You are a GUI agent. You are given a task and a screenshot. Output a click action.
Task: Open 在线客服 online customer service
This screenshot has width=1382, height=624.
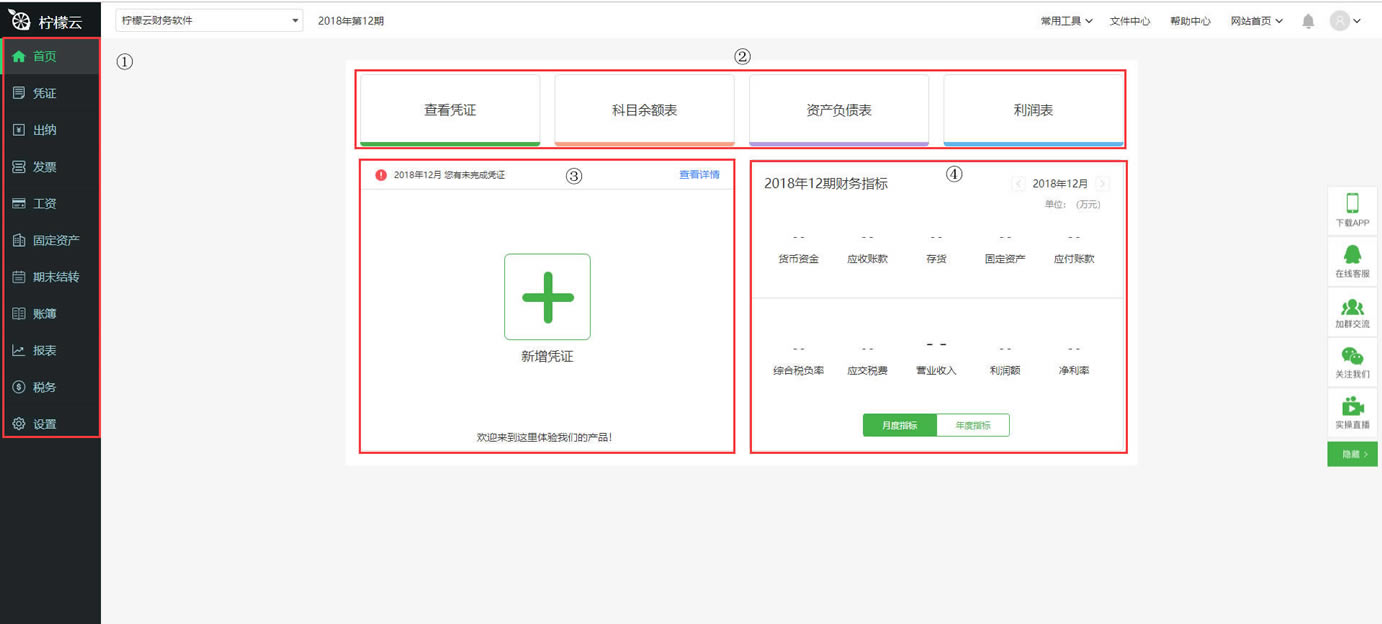click(x=1352, y=260)
